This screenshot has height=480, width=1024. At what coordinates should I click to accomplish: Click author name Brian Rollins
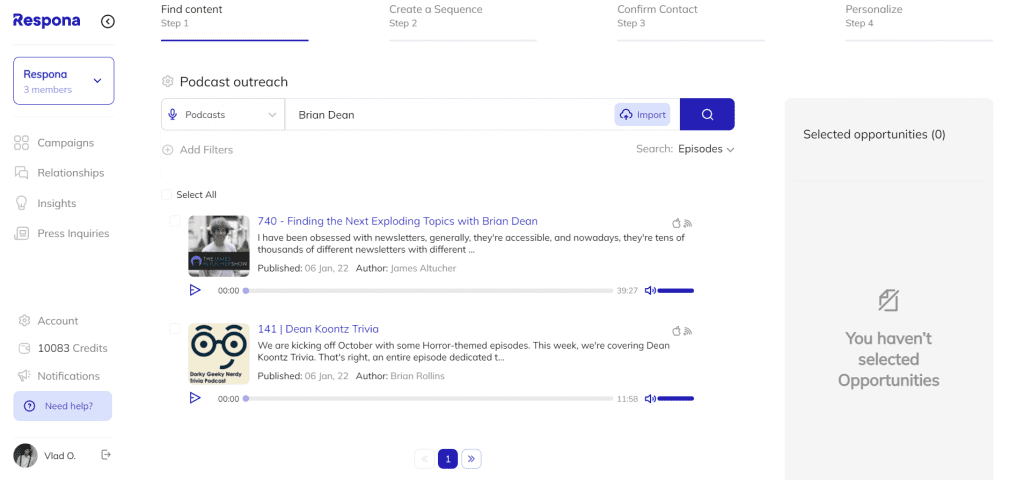pyautogui.click(x=417, y=376)
